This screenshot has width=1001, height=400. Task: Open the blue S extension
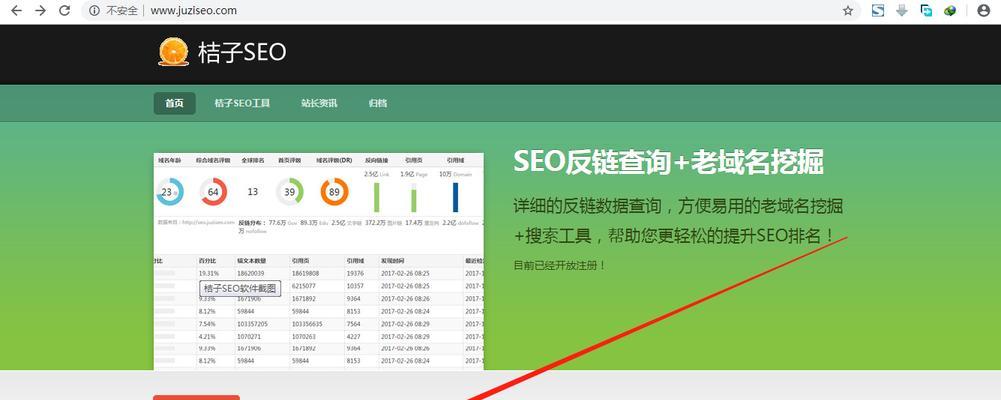click(x=878, y=10)
